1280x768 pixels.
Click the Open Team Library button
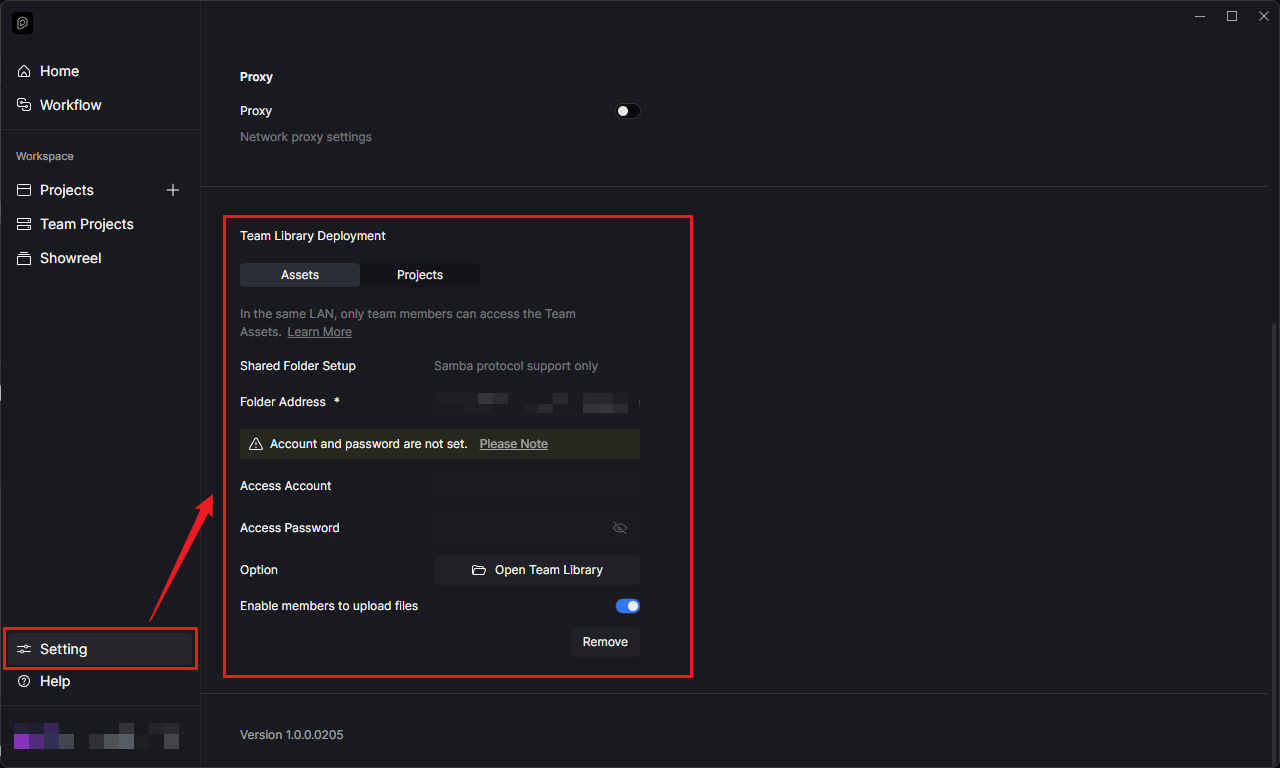[x=537, y=570]
